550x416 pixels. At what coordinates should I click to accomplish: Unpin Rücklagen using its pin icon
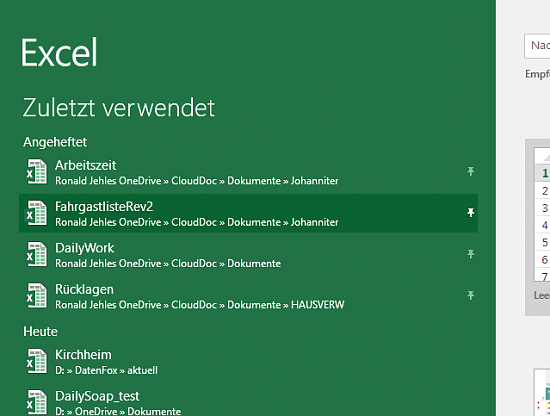[x=470, y=295]
